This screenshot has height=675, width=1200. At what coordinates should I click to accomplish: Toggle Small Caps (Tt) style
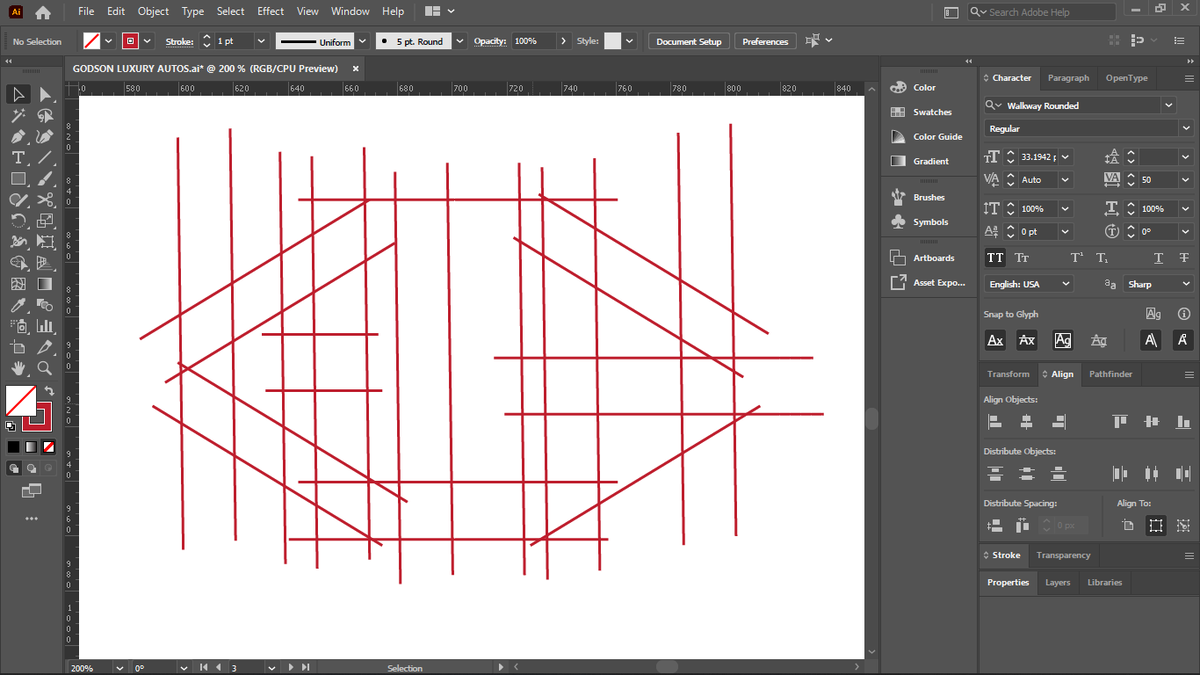[1022, 257]
